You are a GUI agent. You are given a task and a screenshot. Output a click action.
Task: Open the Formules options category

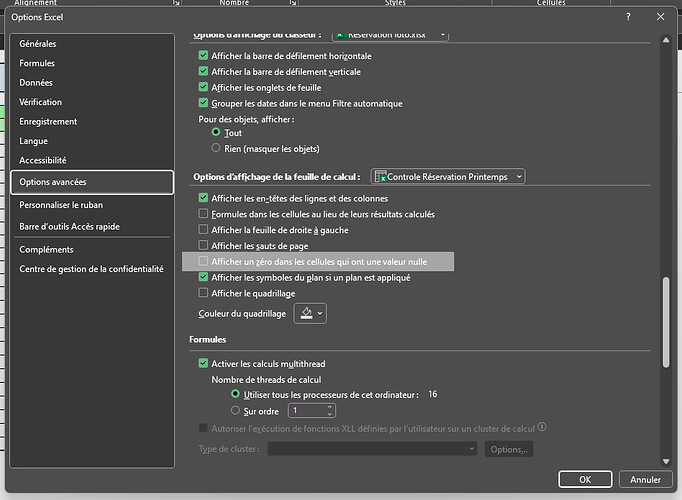(x=37, y=63)
